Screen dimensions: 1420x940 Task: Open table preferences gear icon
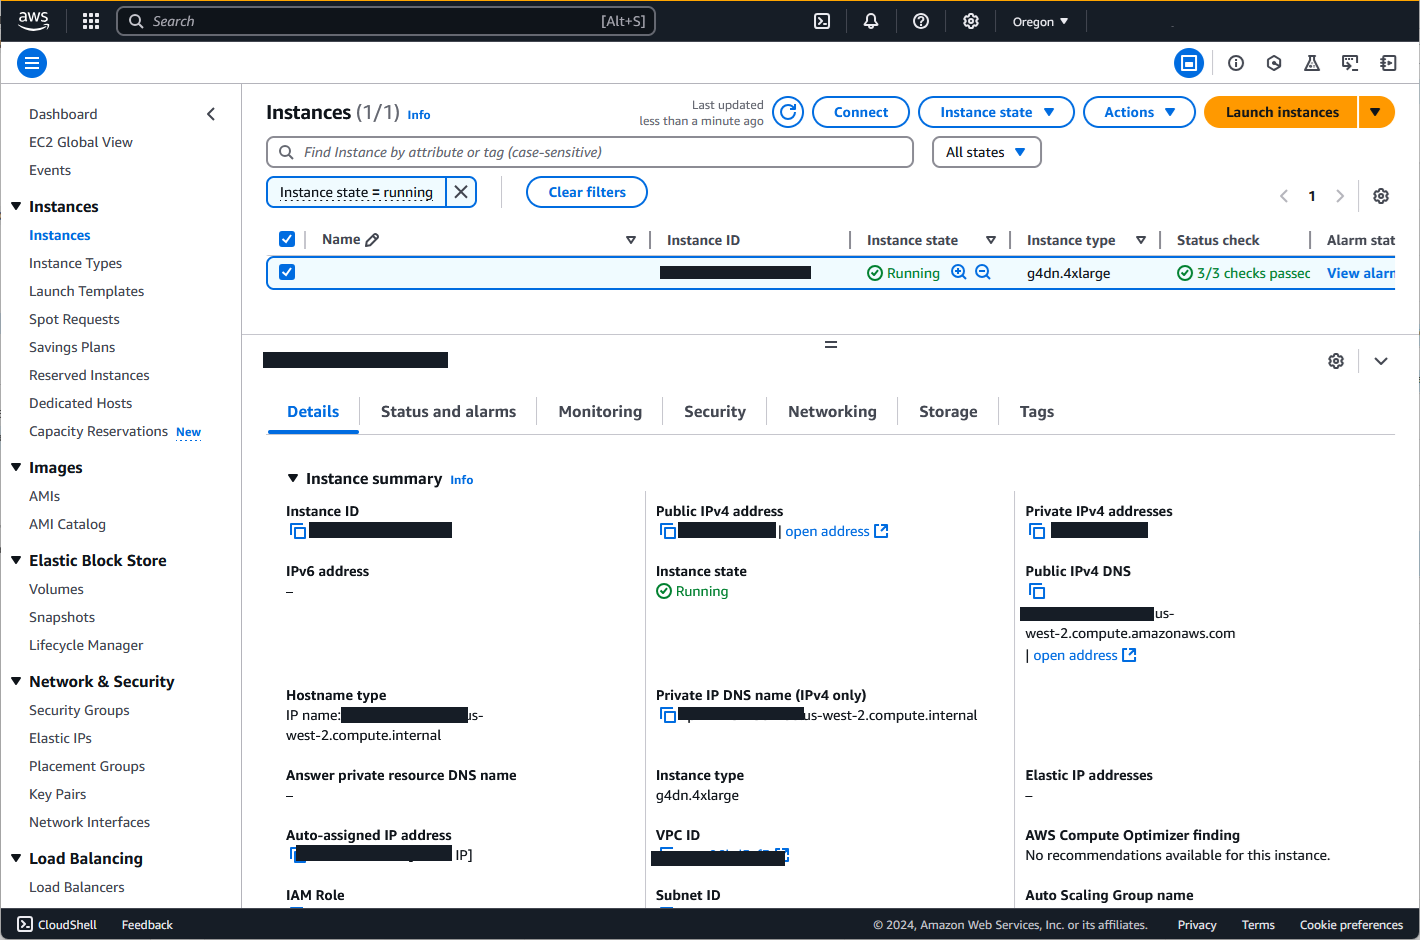[x=1381, y=196]
